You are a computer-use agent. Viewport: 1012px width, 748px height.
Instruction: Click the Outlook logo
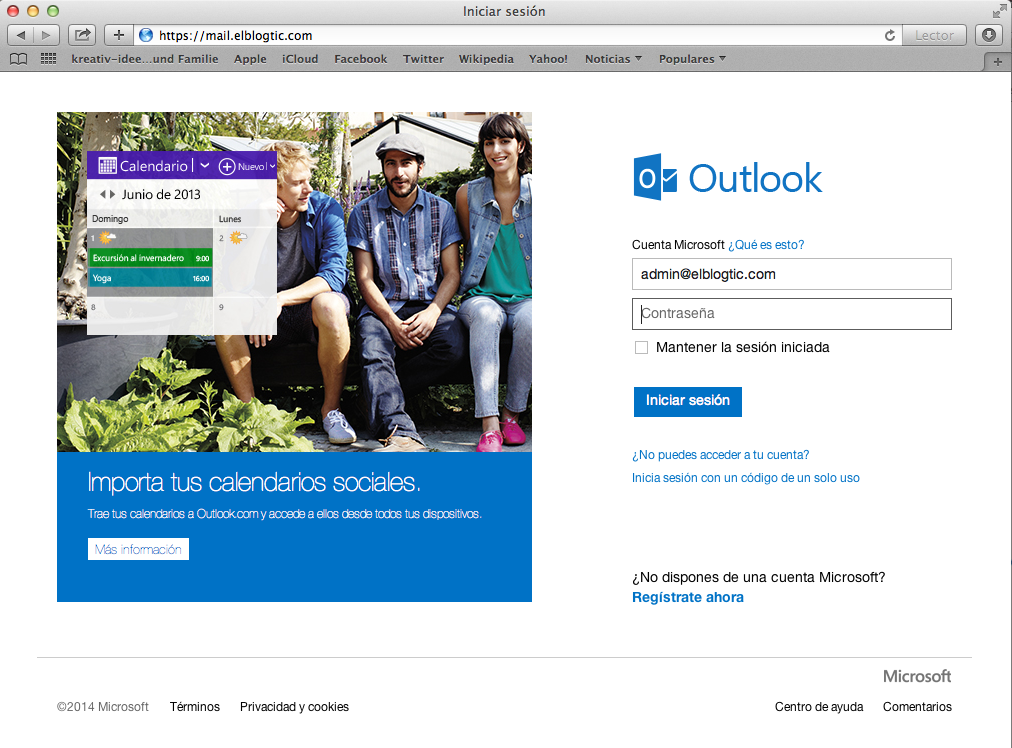coord(727,177)
